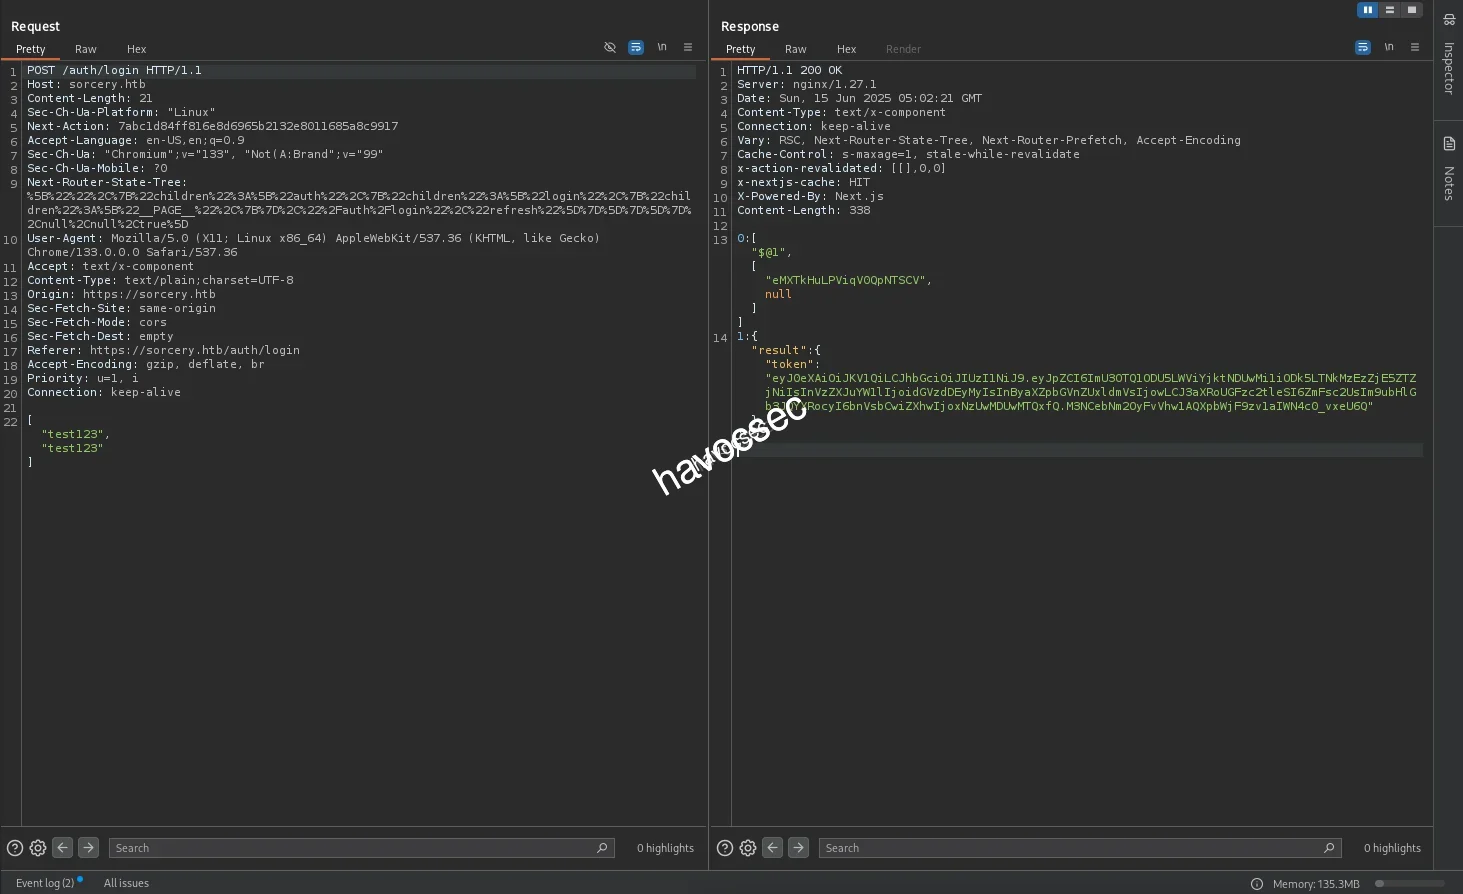This screenshot has height=894, width=1463.
Task: Open Response search help icon
Action: click(725, 848)
